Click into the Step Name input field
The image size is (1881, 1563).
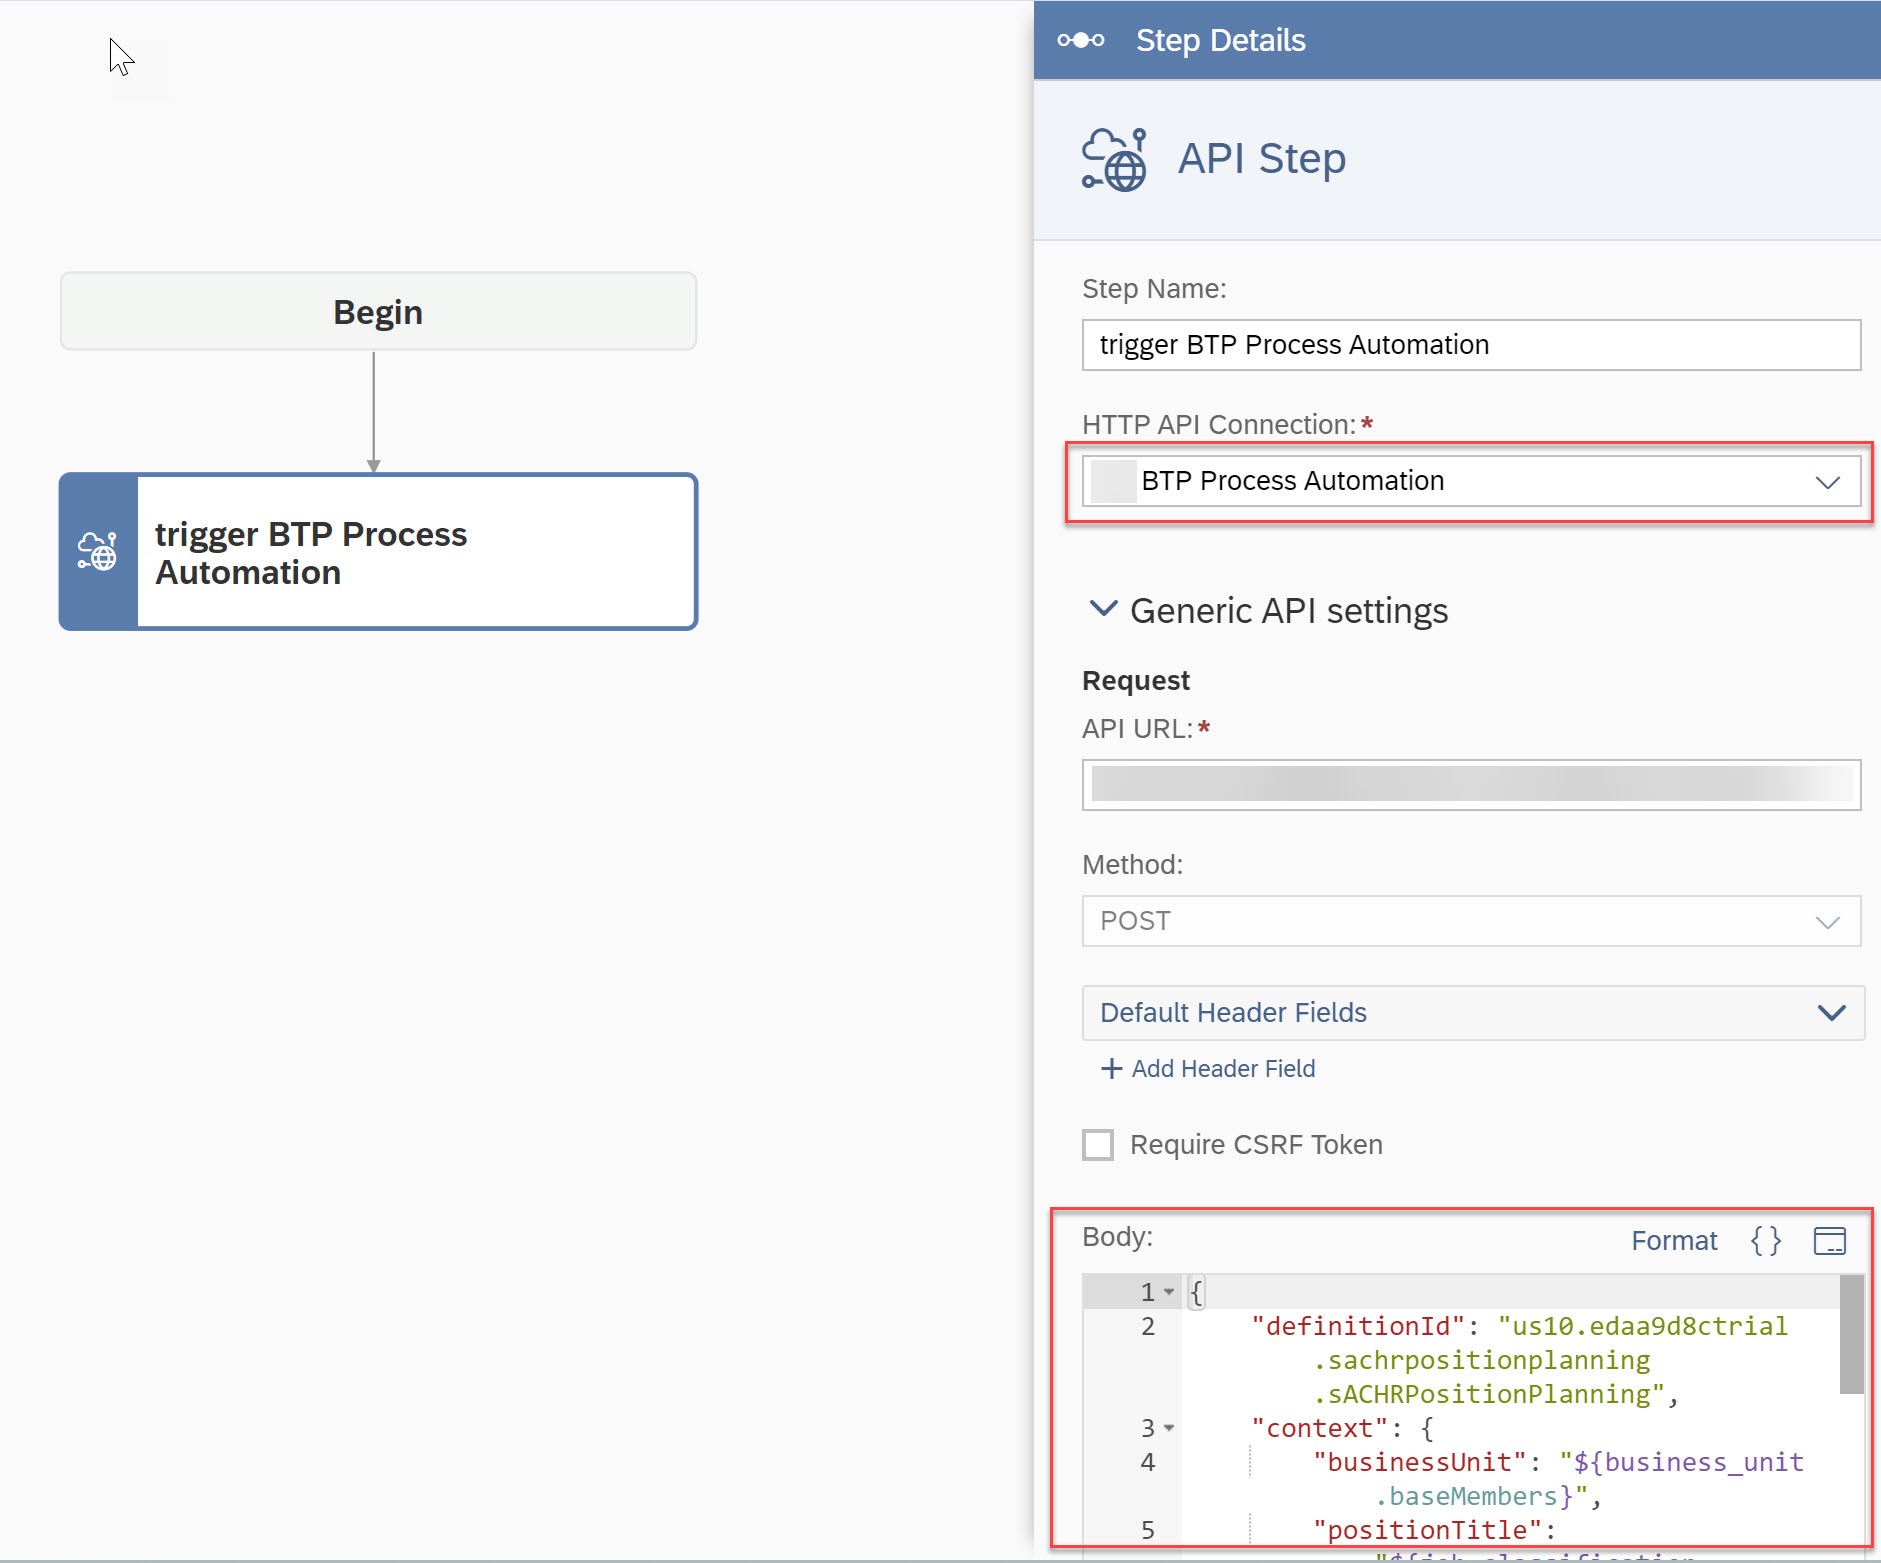coord(1470,345)
